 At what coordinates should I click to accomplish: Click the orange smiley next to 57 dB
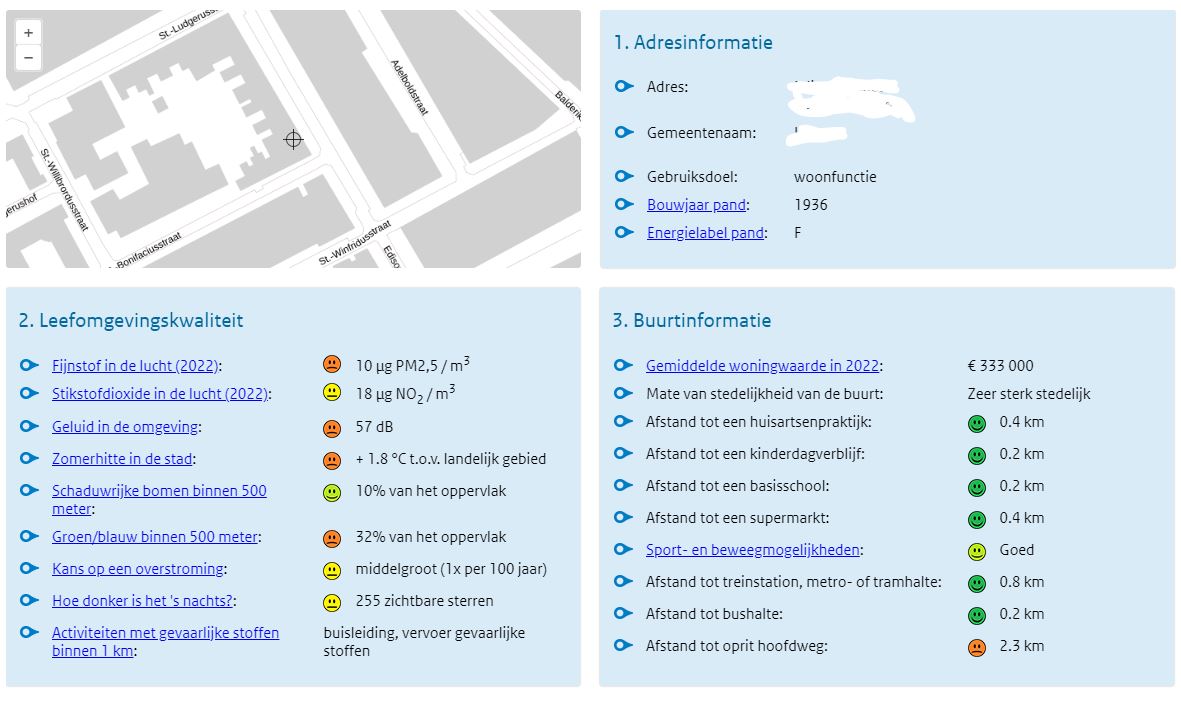(x=331, y=428)
